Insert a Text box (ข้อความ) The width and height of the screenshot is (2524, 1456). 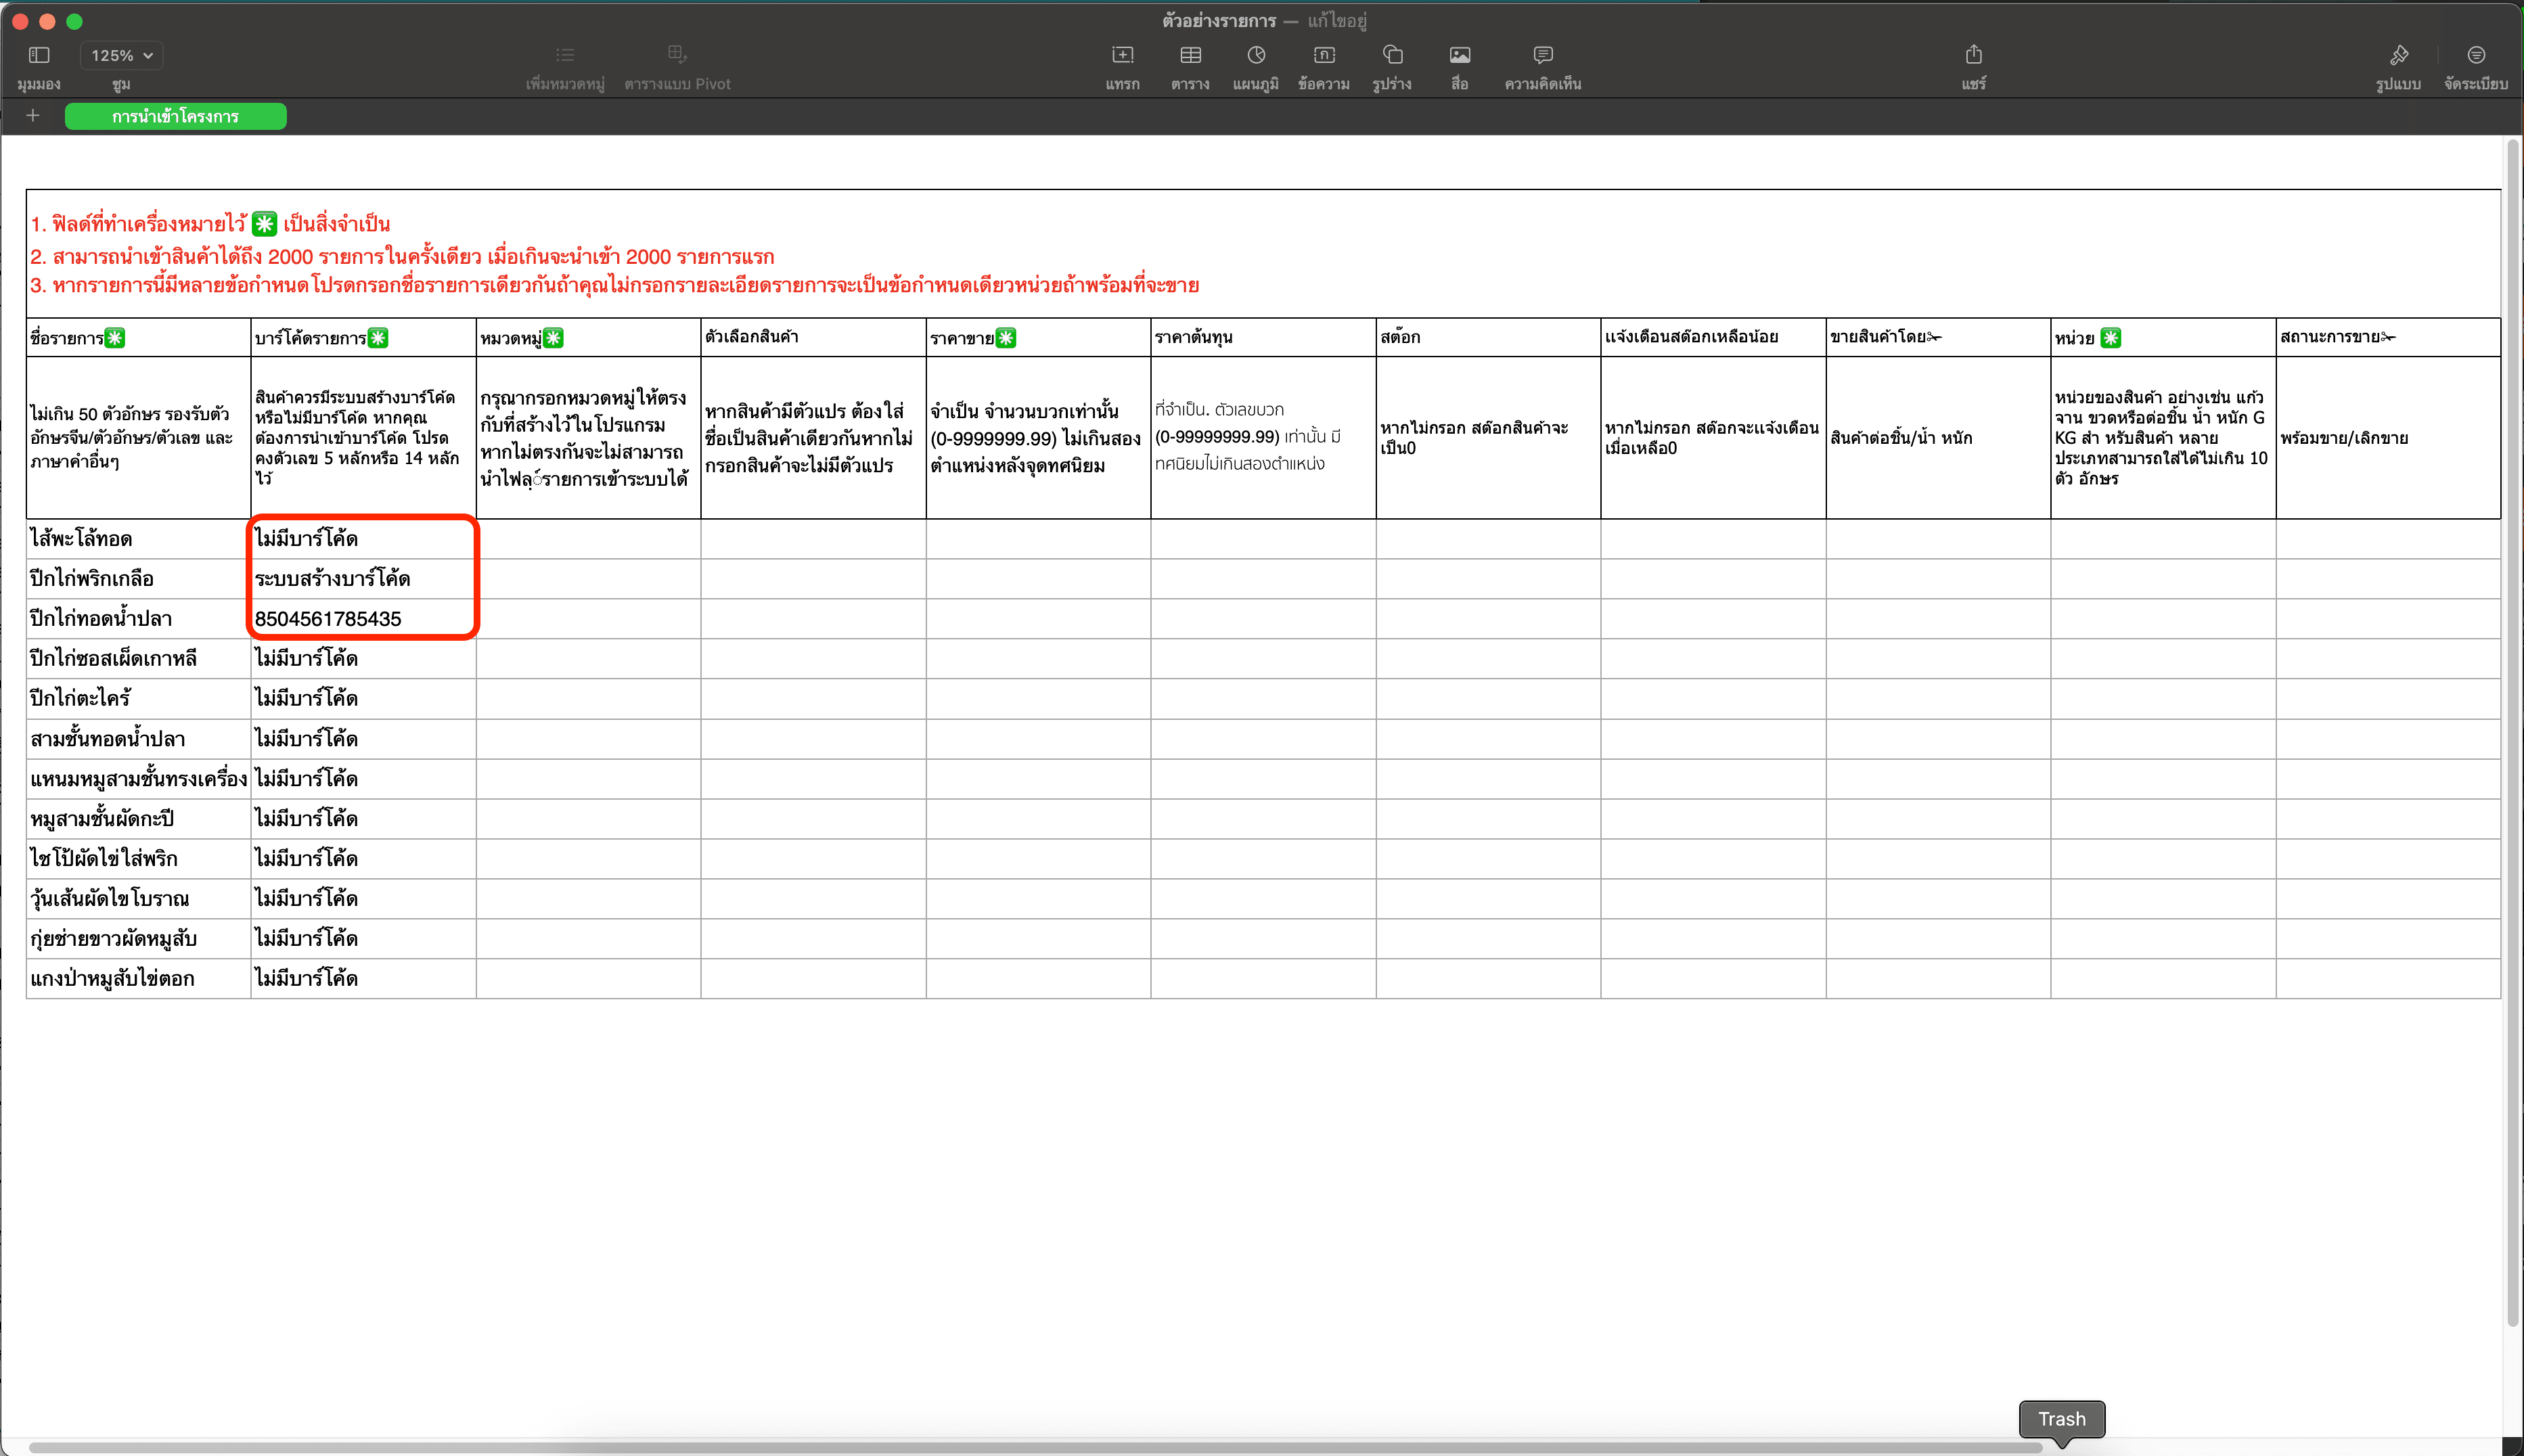(x=1324, y=55)
